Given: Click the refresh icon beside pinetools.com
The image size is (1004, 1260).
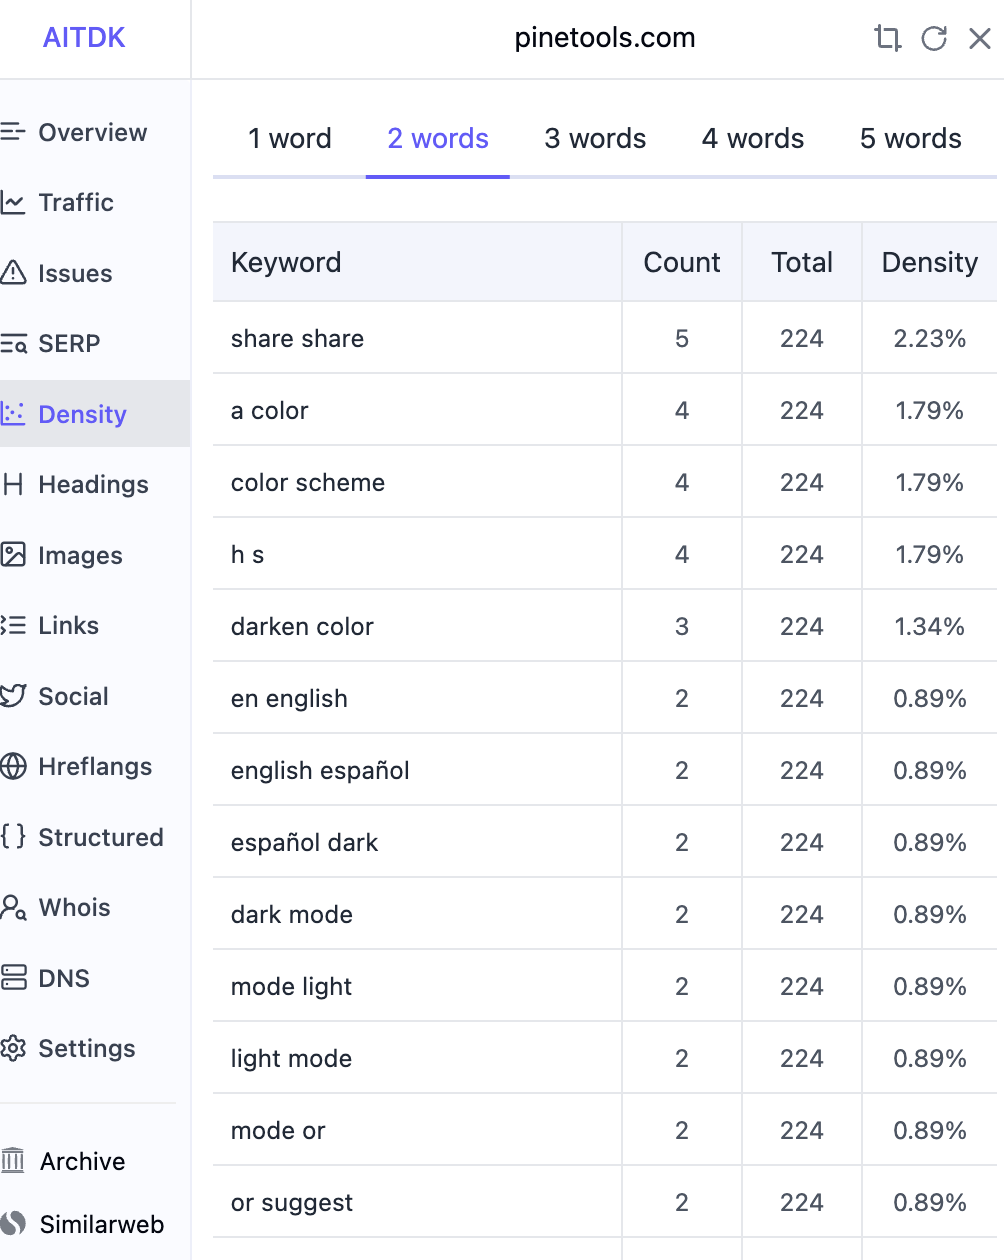Looking at the screenshot, I should [934, 38].
